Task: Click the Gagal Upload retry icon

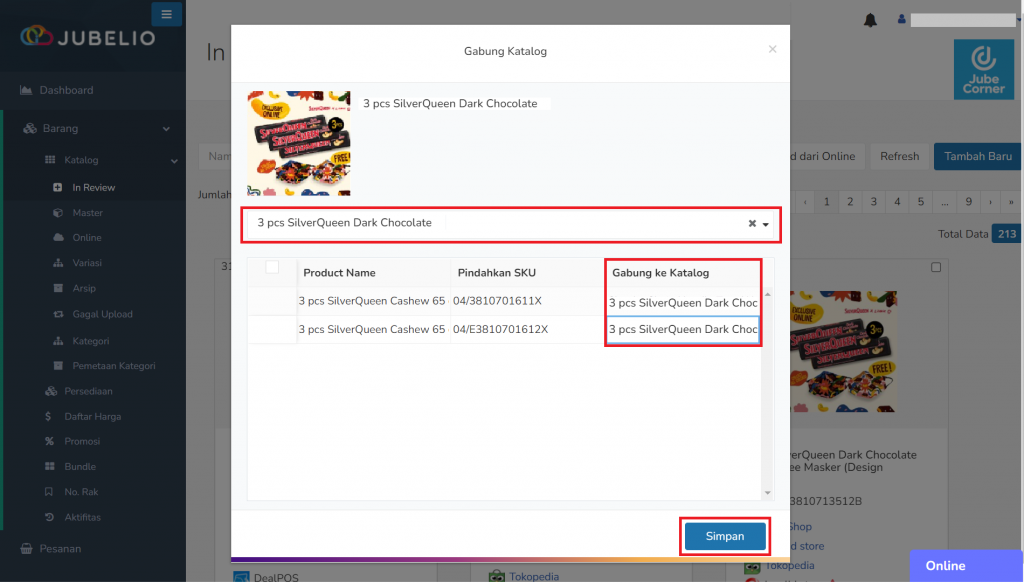Action: [x=58, y=314]
